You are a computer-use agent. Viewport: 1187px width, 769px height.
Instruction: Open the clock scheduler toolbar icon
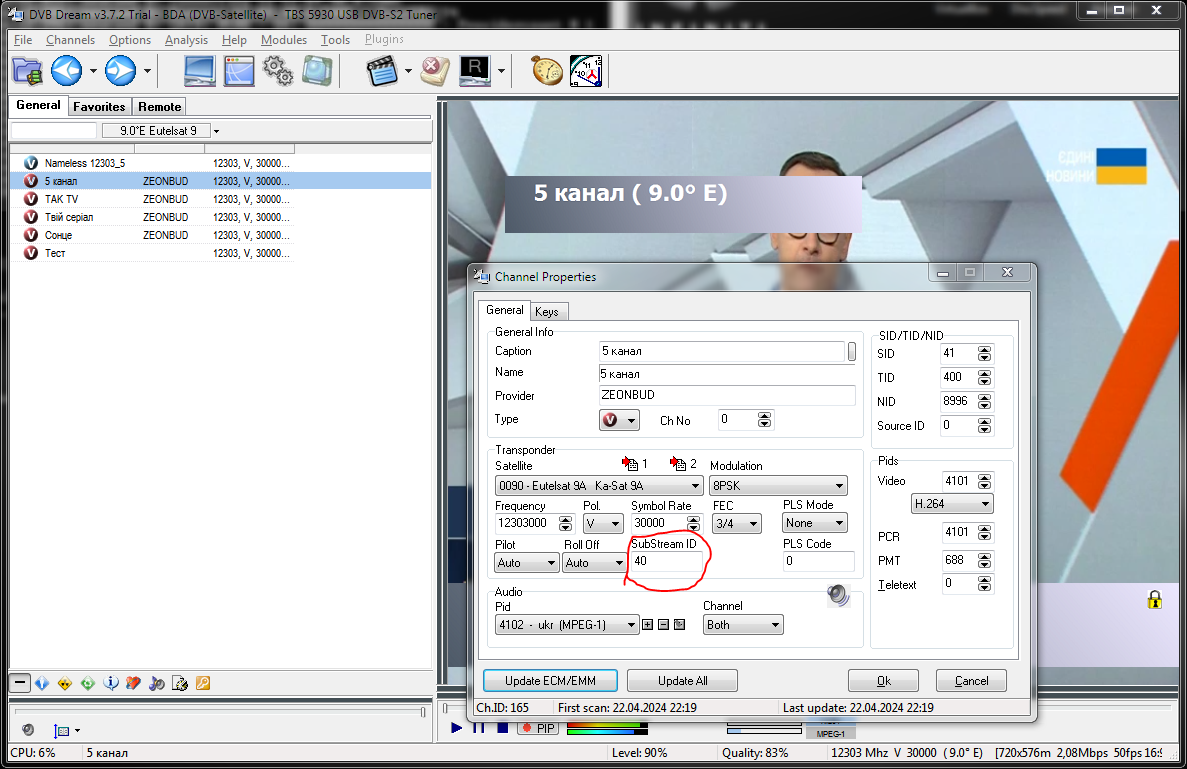tap(586, 71)
